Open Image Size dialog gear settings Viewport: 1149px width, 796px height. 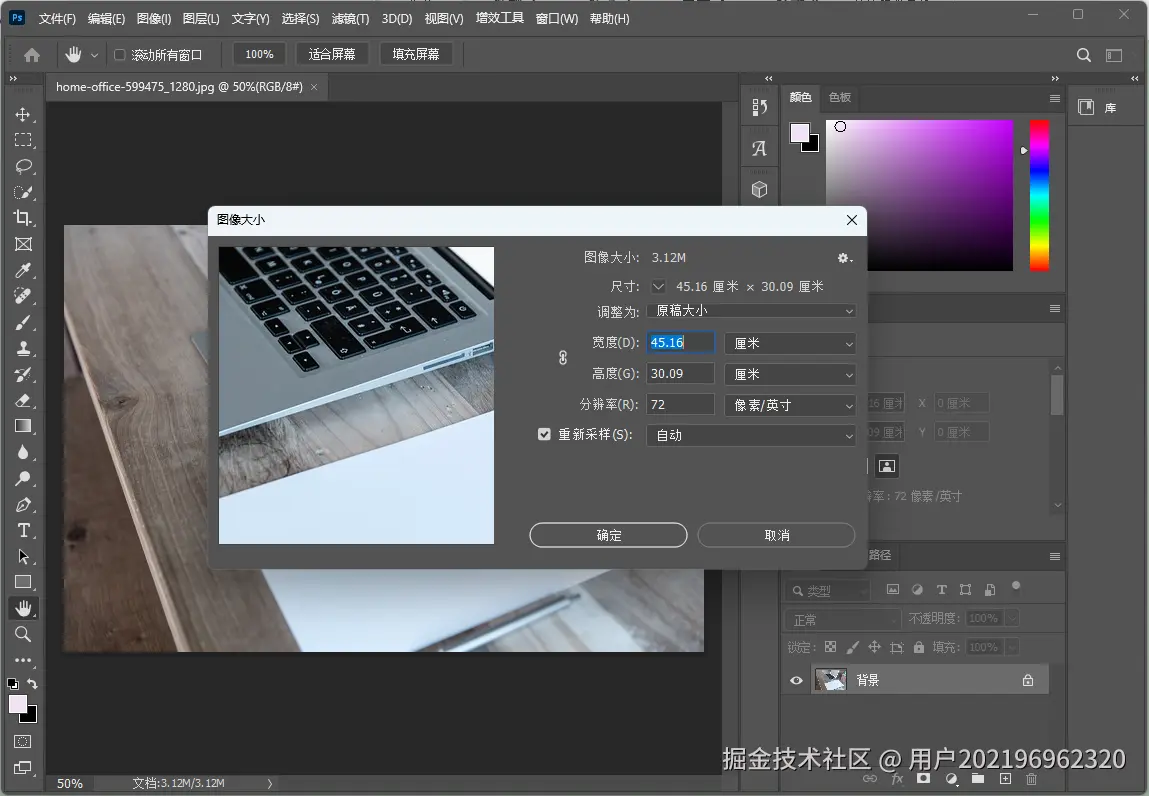(844, 258)
